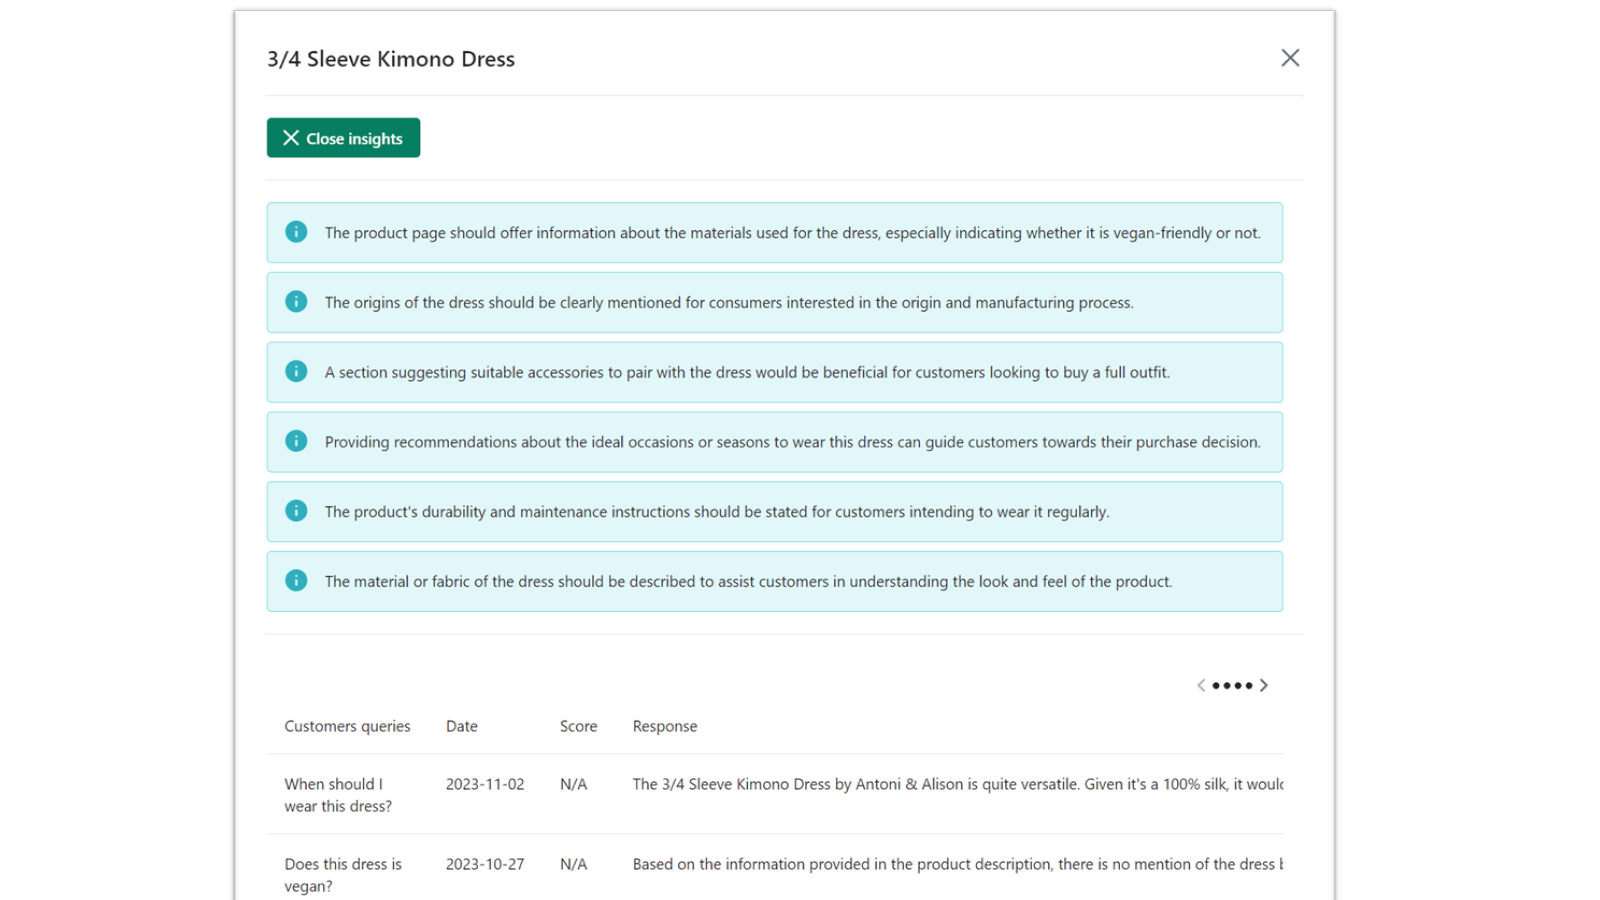Click info icon beside material or fabric insight

coord(296,581)
